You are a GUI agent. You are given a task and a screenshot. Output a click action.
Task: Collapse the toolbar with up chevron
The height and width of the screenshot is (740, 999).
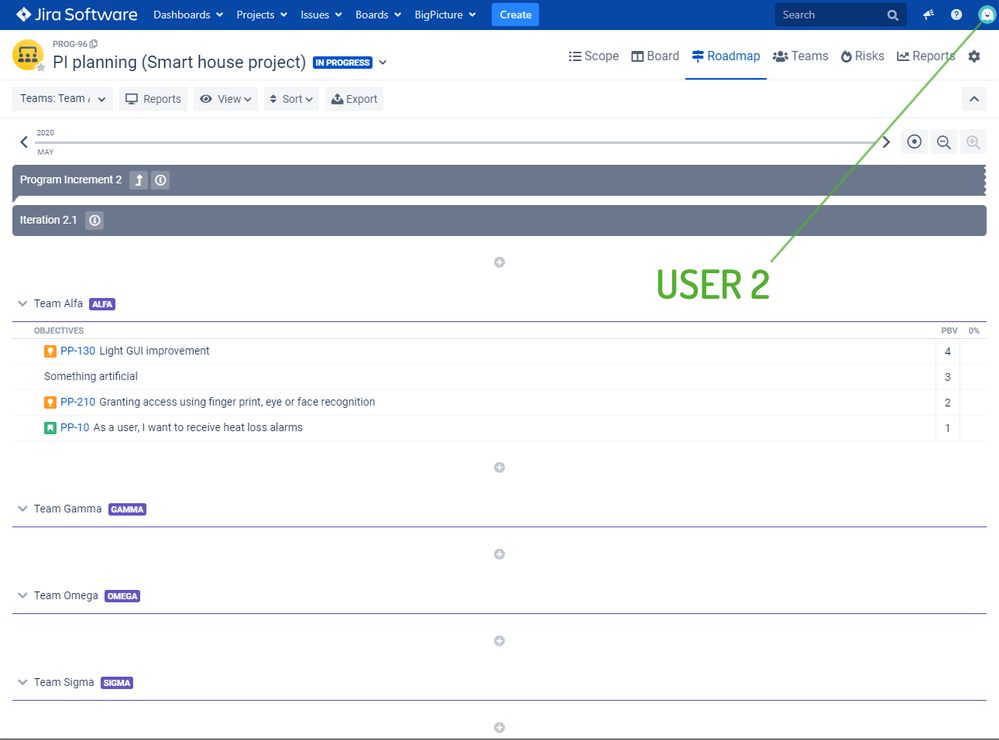[x=974, y=99]
